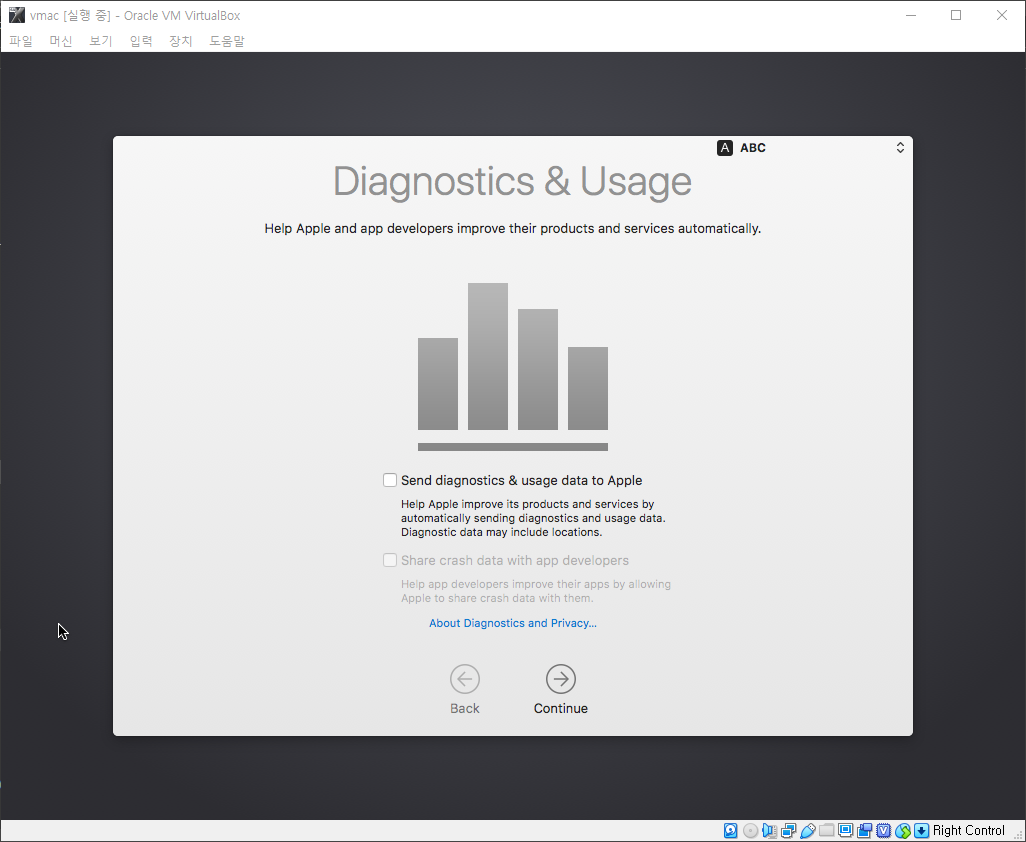Click the window resize grip
This screenshot has width=1026, height=842.
point(1017,833)
